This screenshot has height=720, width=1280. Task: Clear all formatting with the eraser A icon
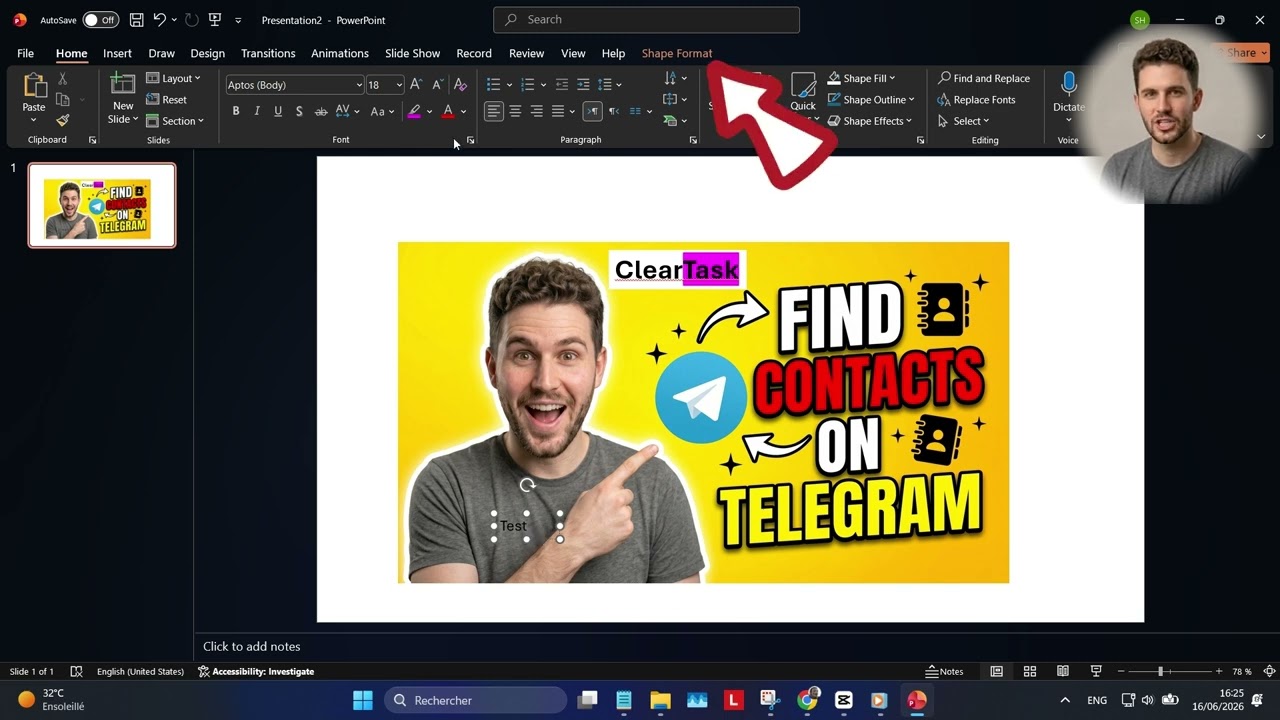(460, 85)
